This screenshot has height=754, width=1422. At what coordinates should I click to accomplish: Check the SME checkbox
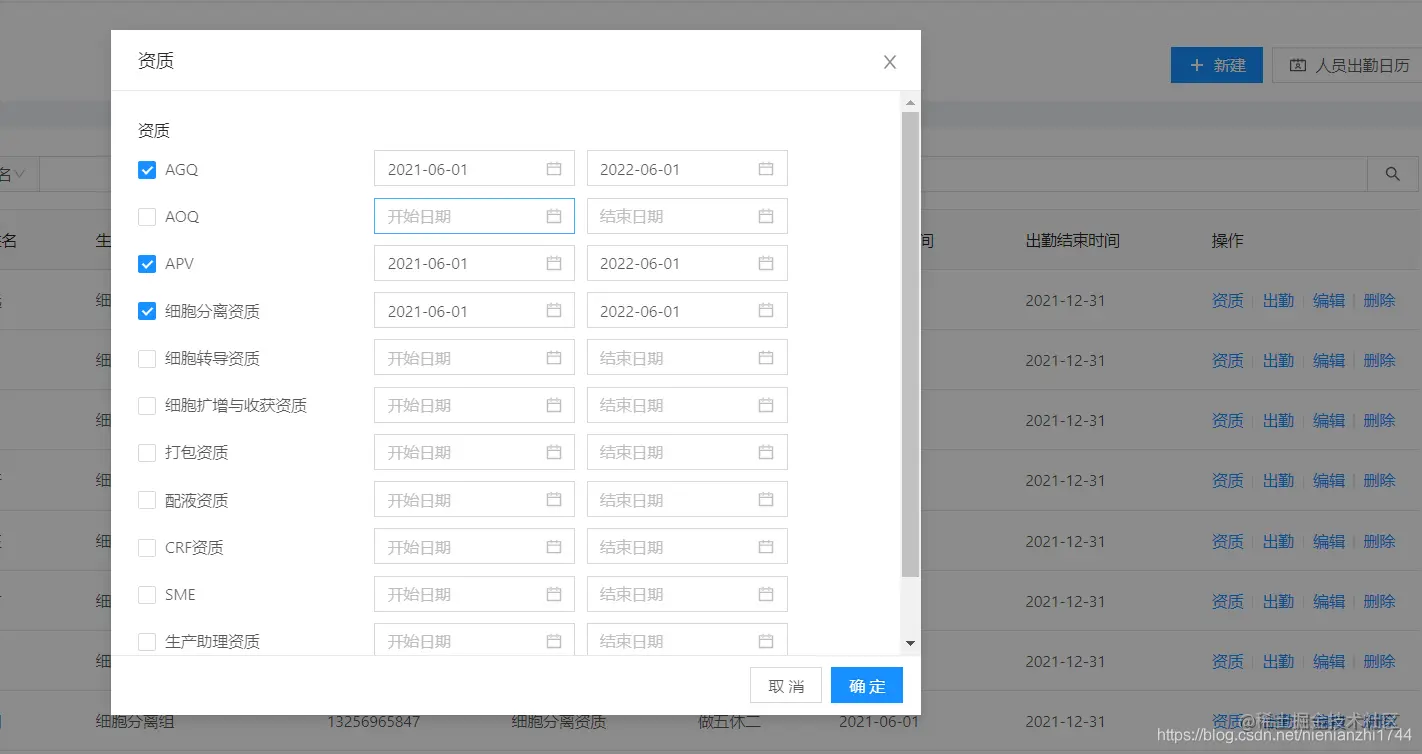coord(147,595)
